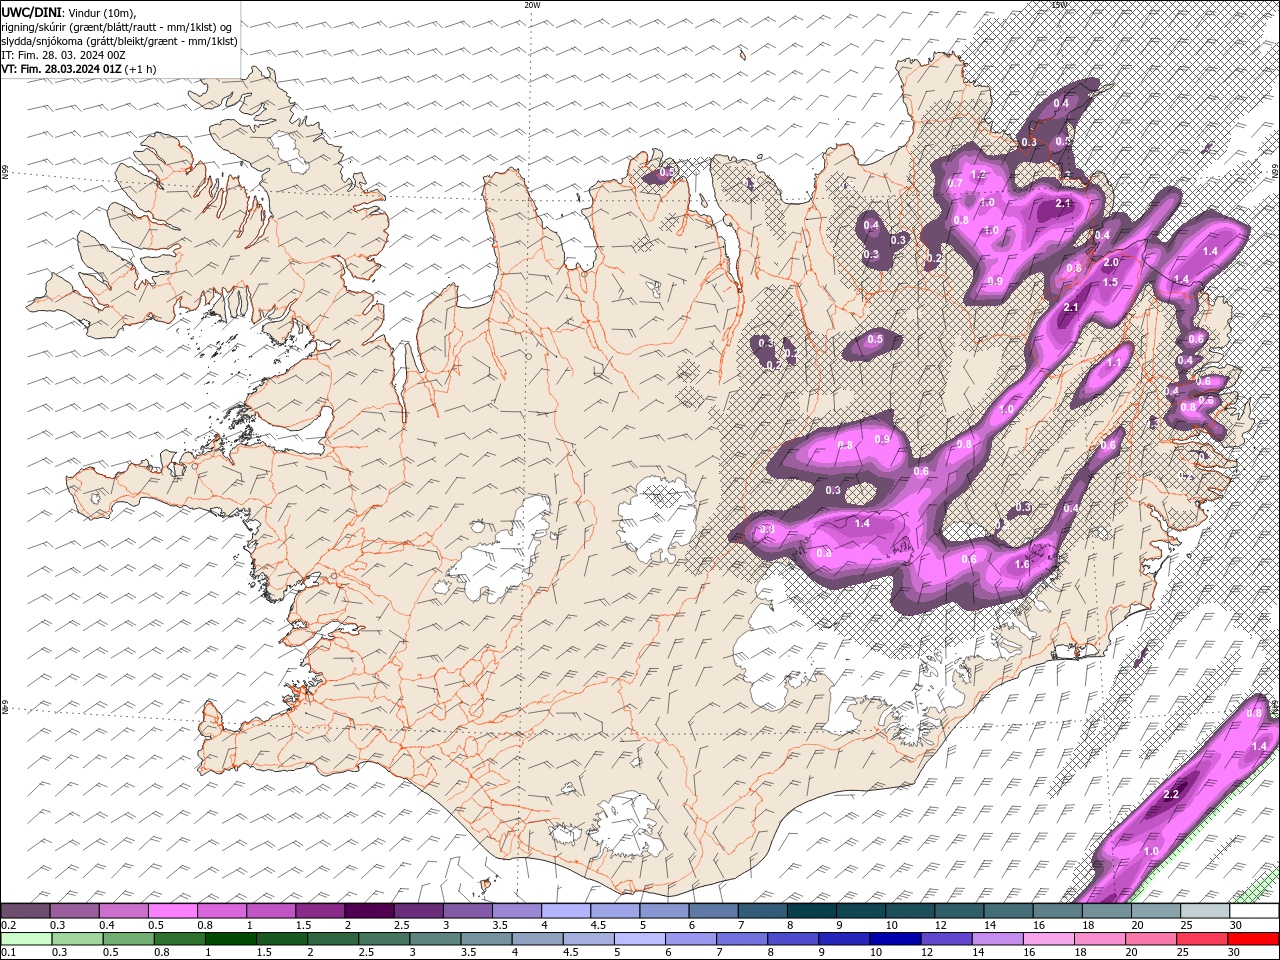
Task: Click the medium green 0.5–0.8 rain scale swatch
Action: tap(128, 939)
